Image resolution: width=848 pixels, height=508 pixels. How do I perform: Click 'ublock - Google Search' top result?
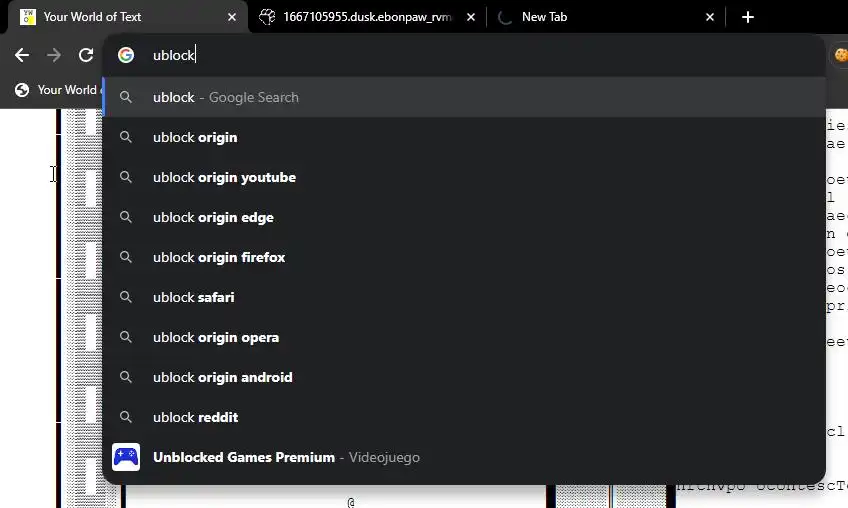(226, 97)
